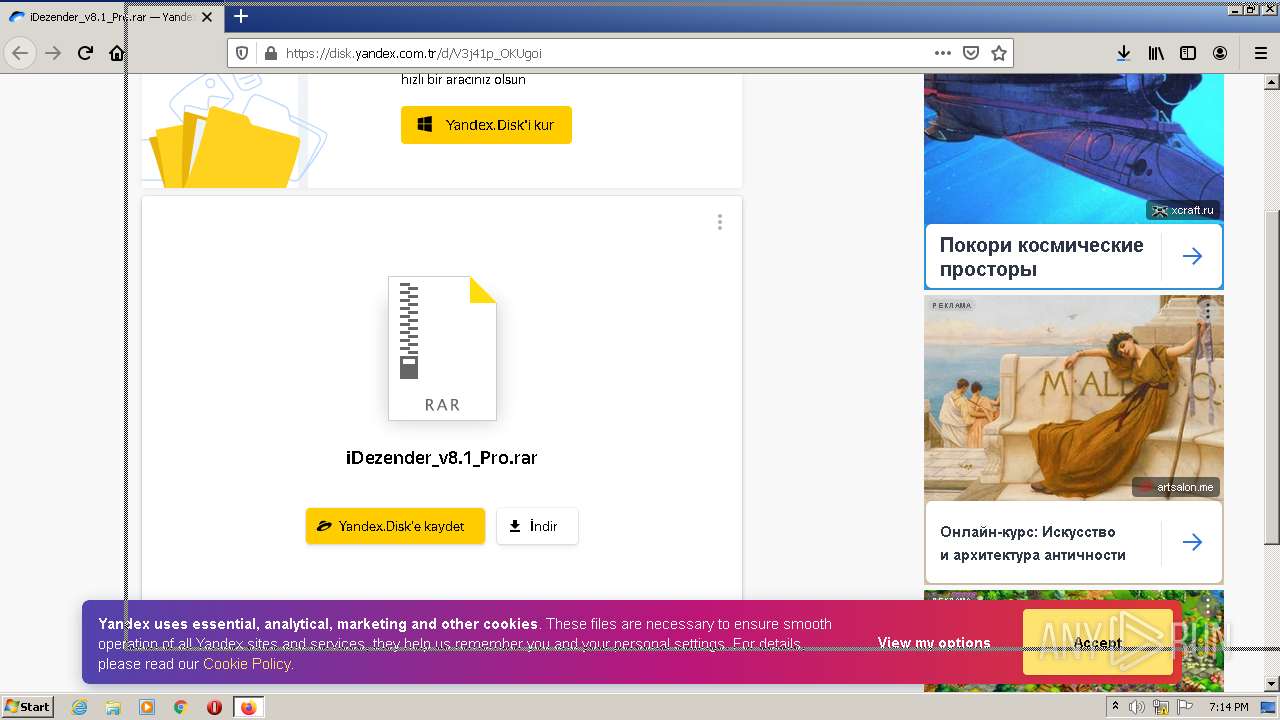Show hidden system tray icons
Viewport: 1280px width, 720px height.
tap(1115, 707)
